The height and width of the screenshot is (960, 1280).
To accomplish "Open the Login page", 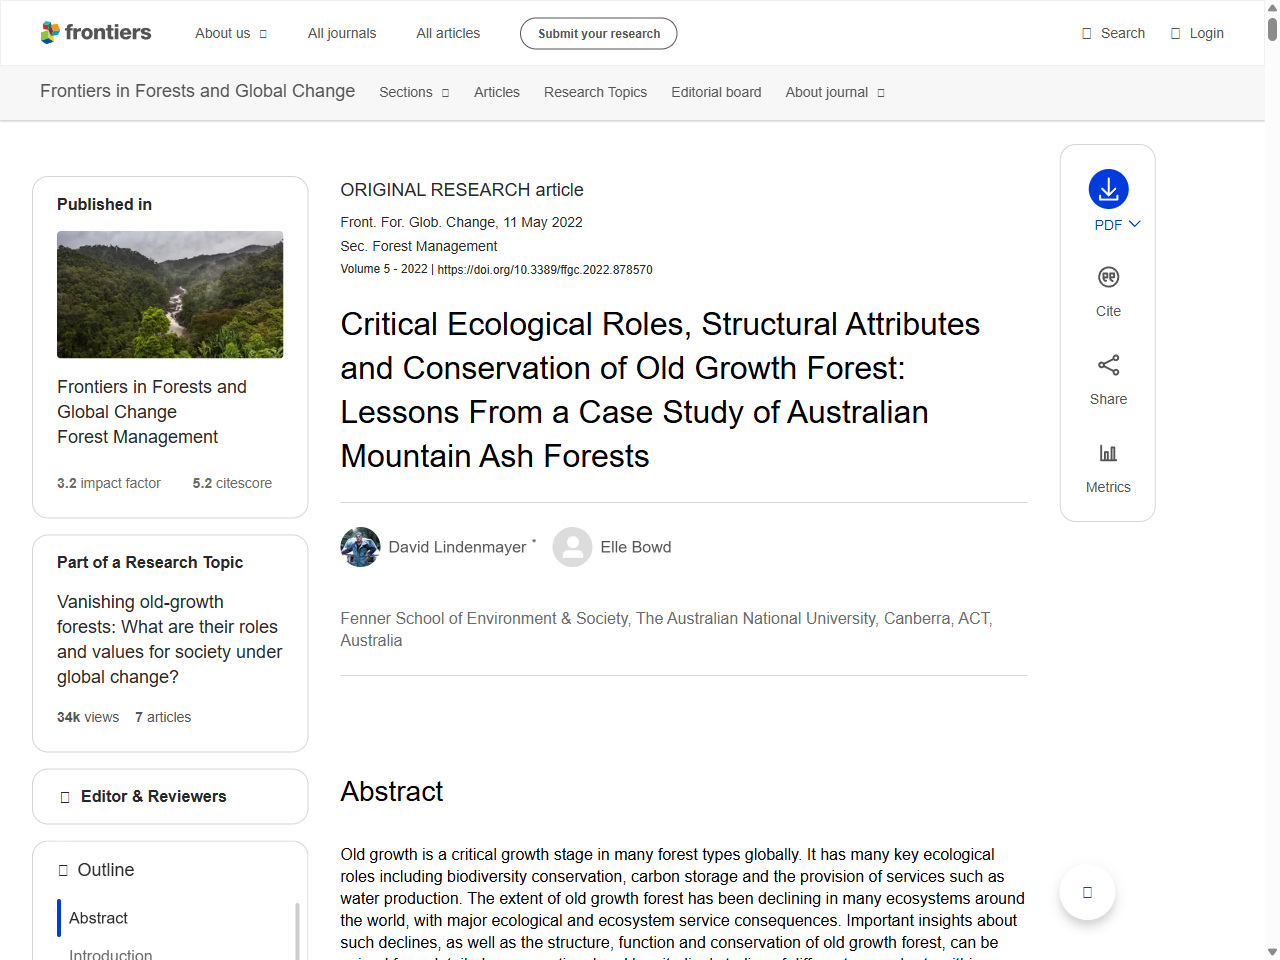I will [1197, 33].
